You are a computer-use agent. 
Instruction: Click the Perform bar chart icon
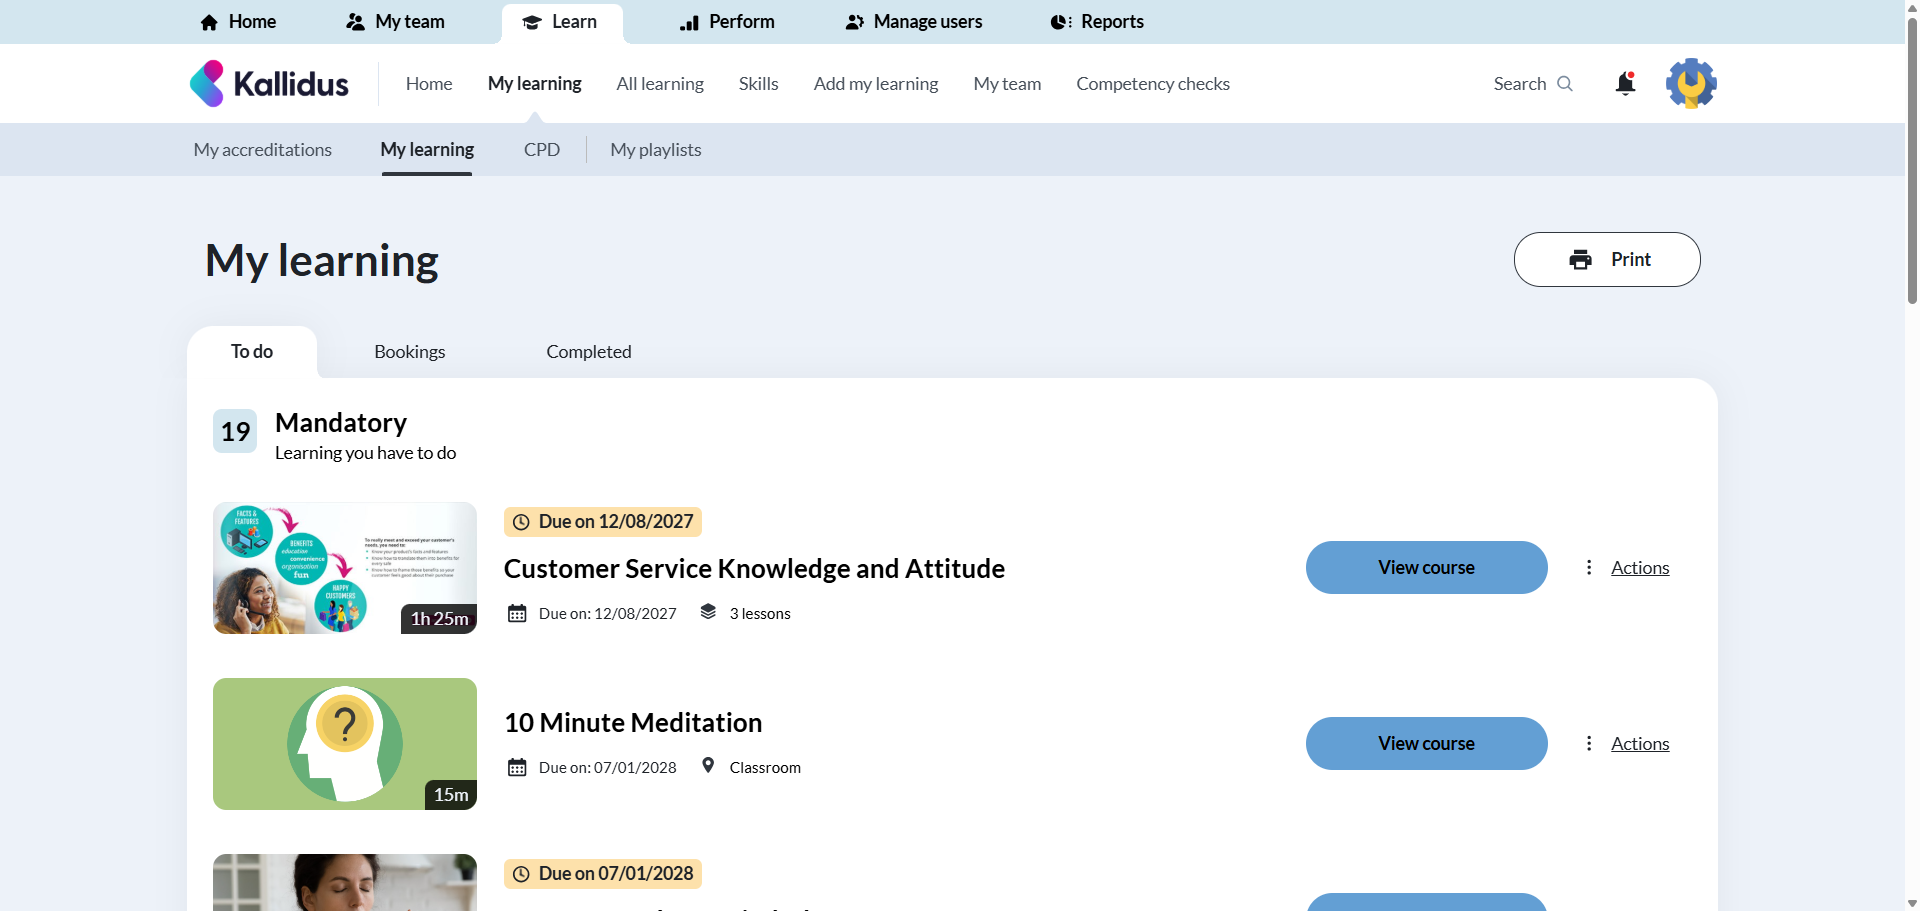pyautogui.click(x=689, y=22)
